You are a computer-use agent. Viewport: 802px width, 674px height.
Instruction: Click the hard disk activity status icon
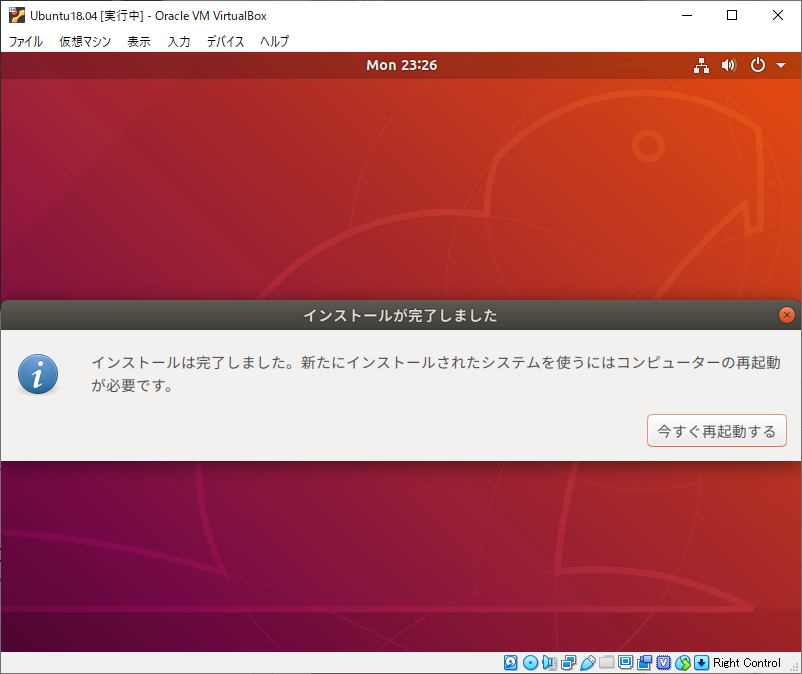(510, 663)
